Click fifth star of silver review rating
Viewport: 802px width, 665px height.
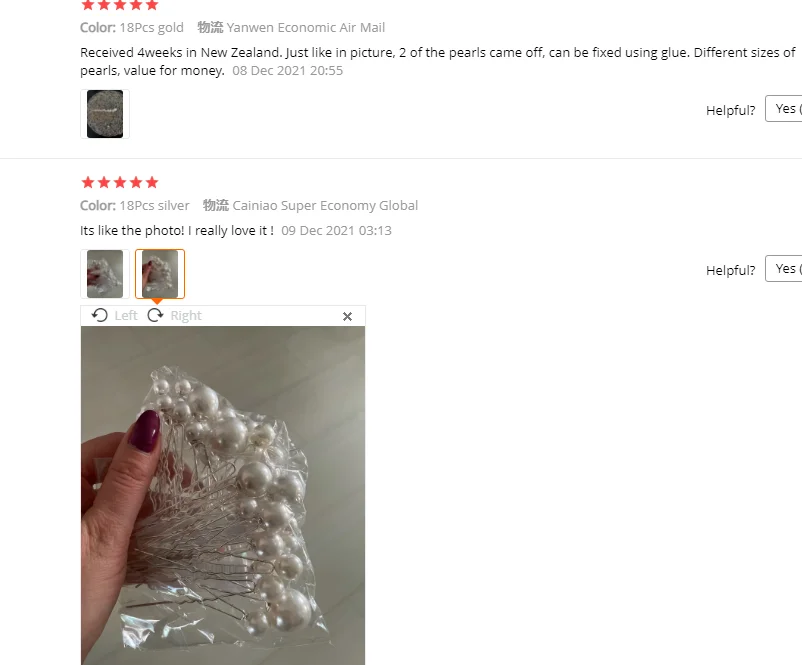[152, 182]
